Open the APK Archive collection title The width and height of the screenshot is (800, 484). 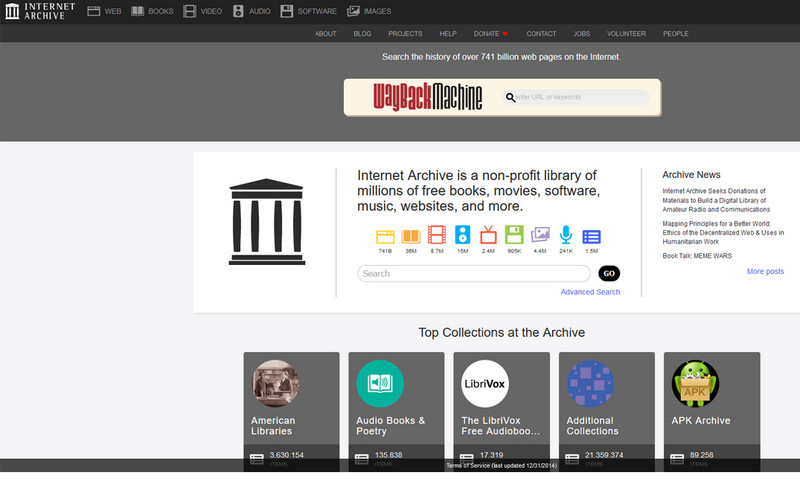(x=701, y=420)
